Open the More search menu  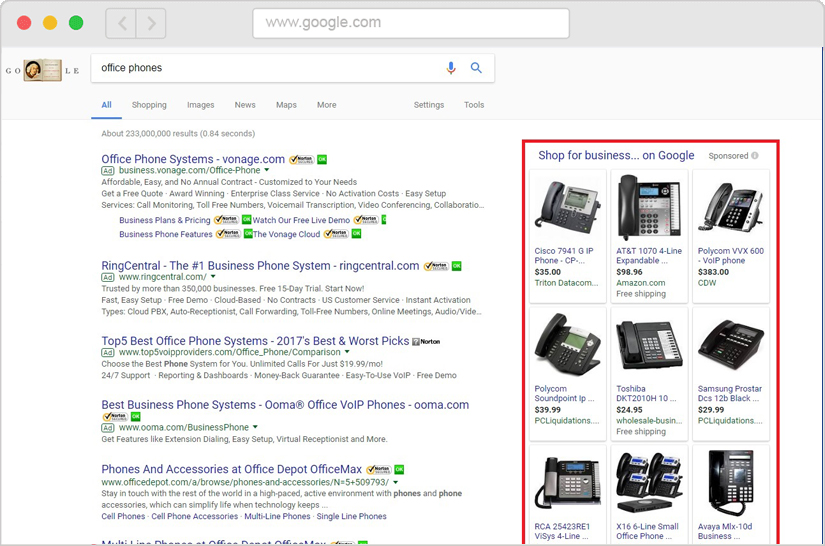click(x=326, y=105)
